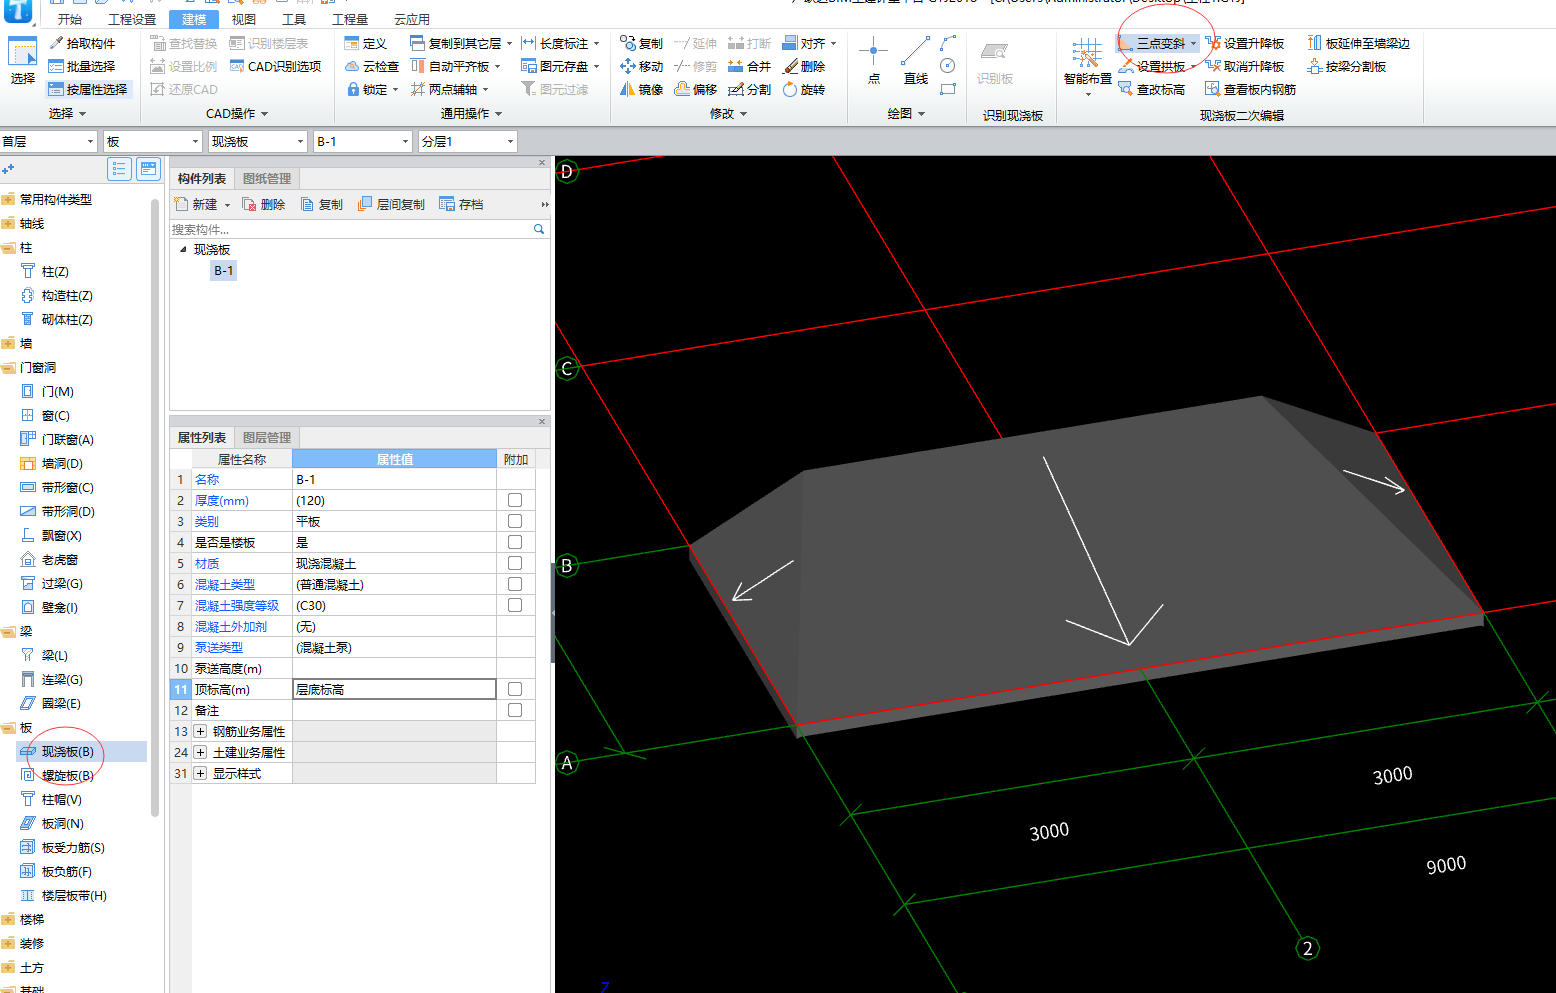Tick the 附加 checkbox for 备注
Screen dimensions: 1556x993
coord(515,710)
